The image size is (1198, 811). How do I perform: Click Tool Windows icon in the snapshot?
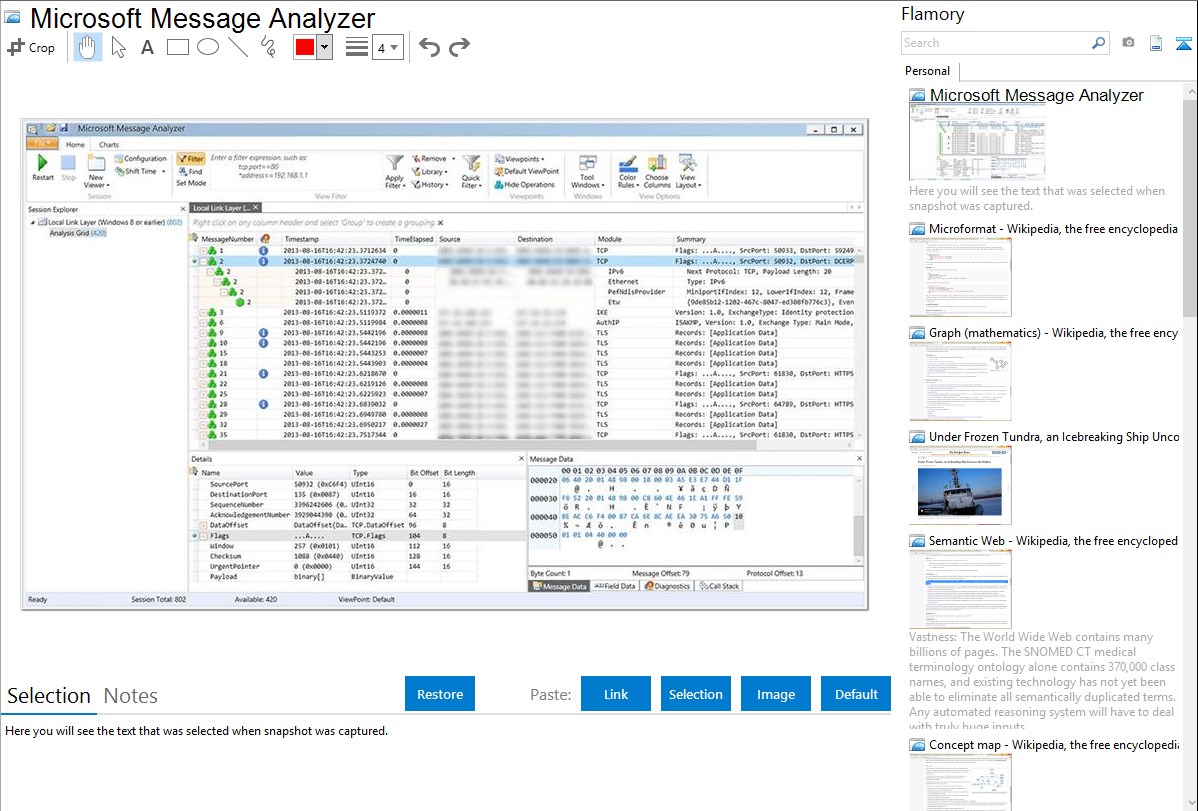[588, 164]
